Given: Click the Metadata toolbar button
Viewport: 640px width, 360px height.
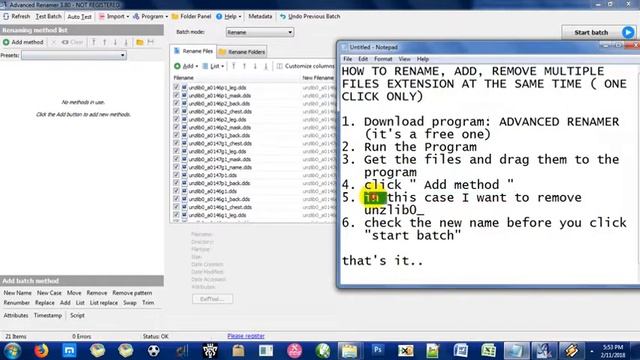Looking at the screenshot, I should 260,16.
